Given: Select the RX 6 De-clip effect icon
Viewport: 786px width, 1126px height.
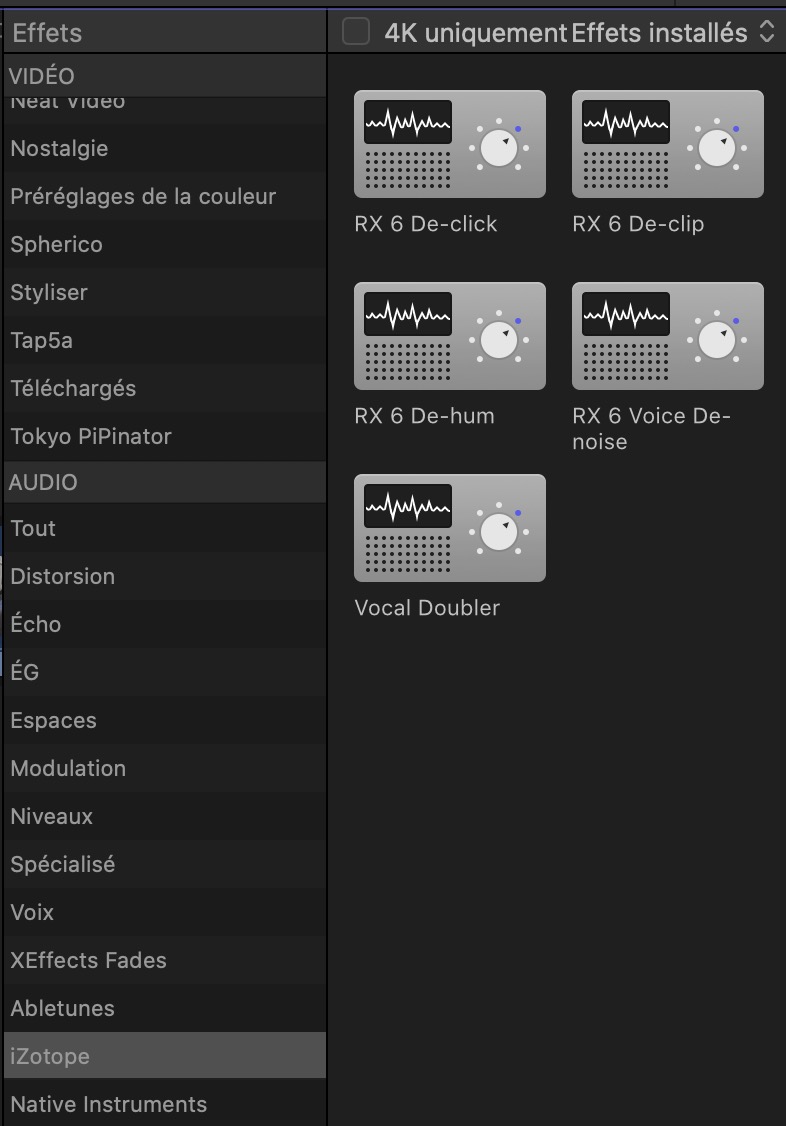Looking at the screenshot, I should click(x=668, y=144).
